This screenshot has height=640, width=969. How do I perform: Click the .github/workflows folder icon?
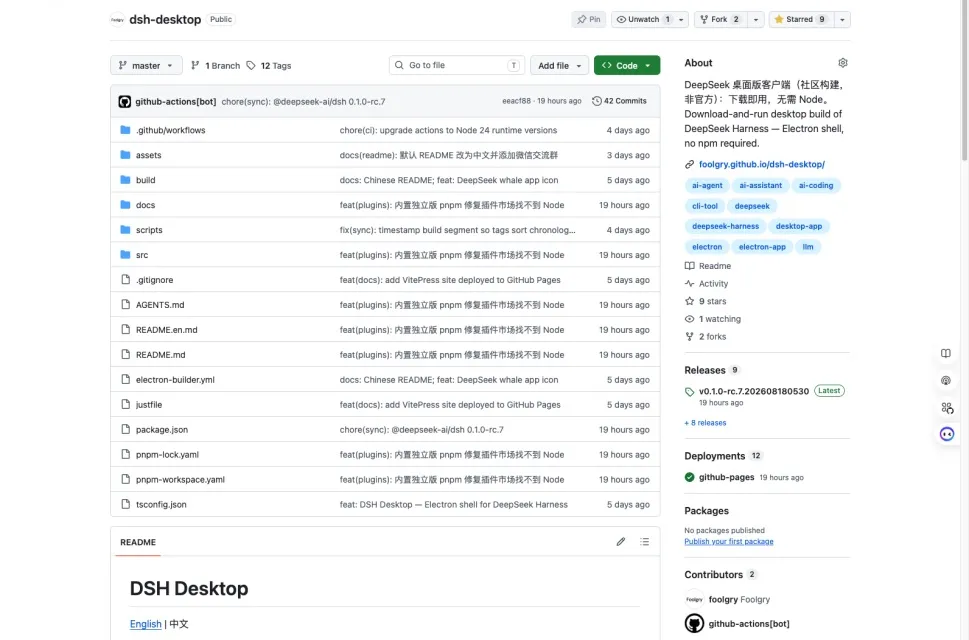tap(125, 130)
